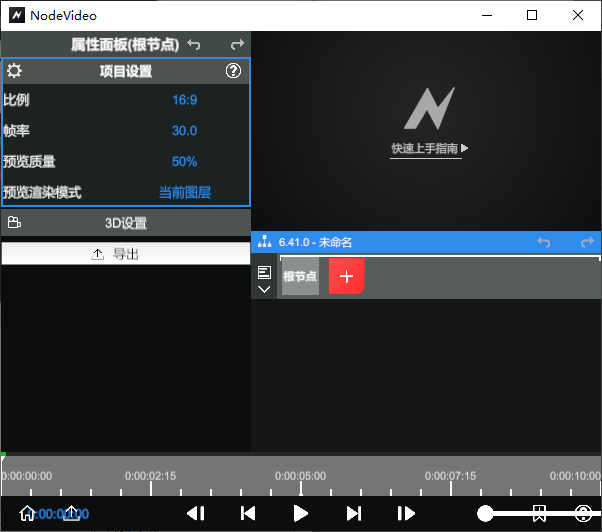Click the NodeVideo logo in the preview
The width and height of the screenshot is (602, 532).
tap(429, 108)
